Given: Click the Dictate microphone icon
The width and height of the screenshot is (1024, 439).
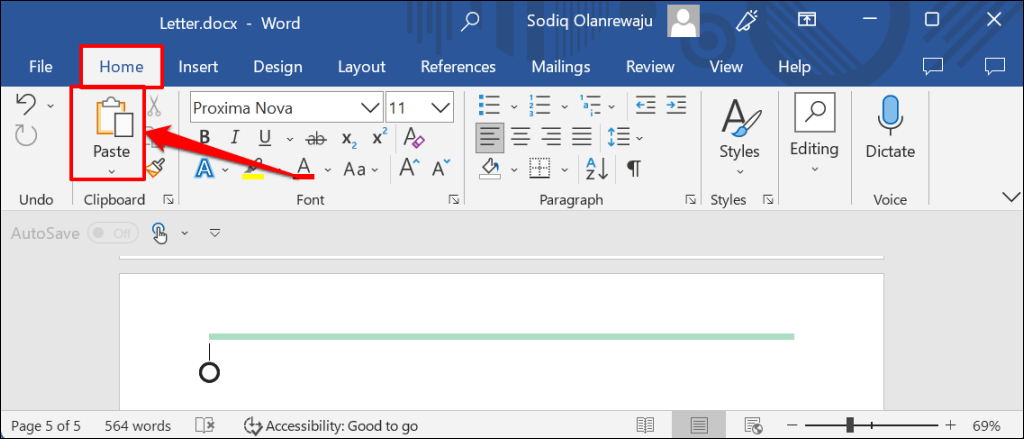Looking at the screenshot, I should [x=890, y=117].
